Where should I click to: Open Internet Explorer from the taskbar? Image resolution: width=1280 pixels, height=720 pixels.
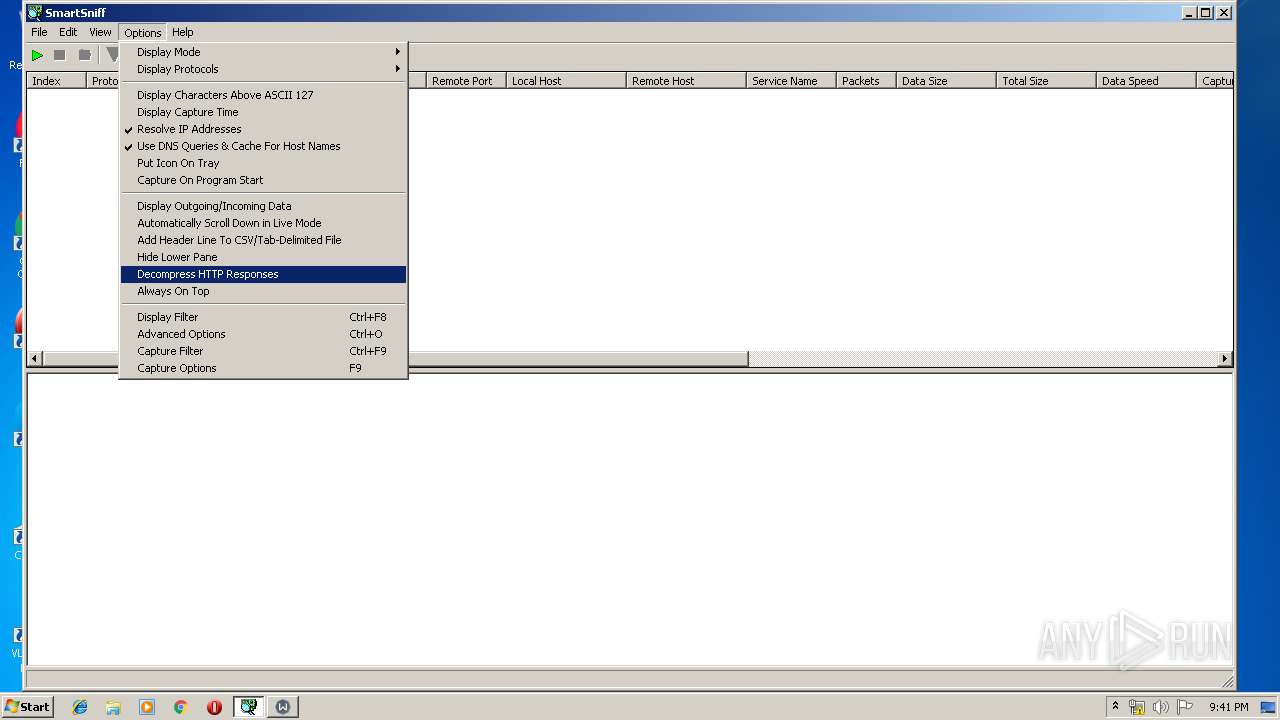pos(80,707)
